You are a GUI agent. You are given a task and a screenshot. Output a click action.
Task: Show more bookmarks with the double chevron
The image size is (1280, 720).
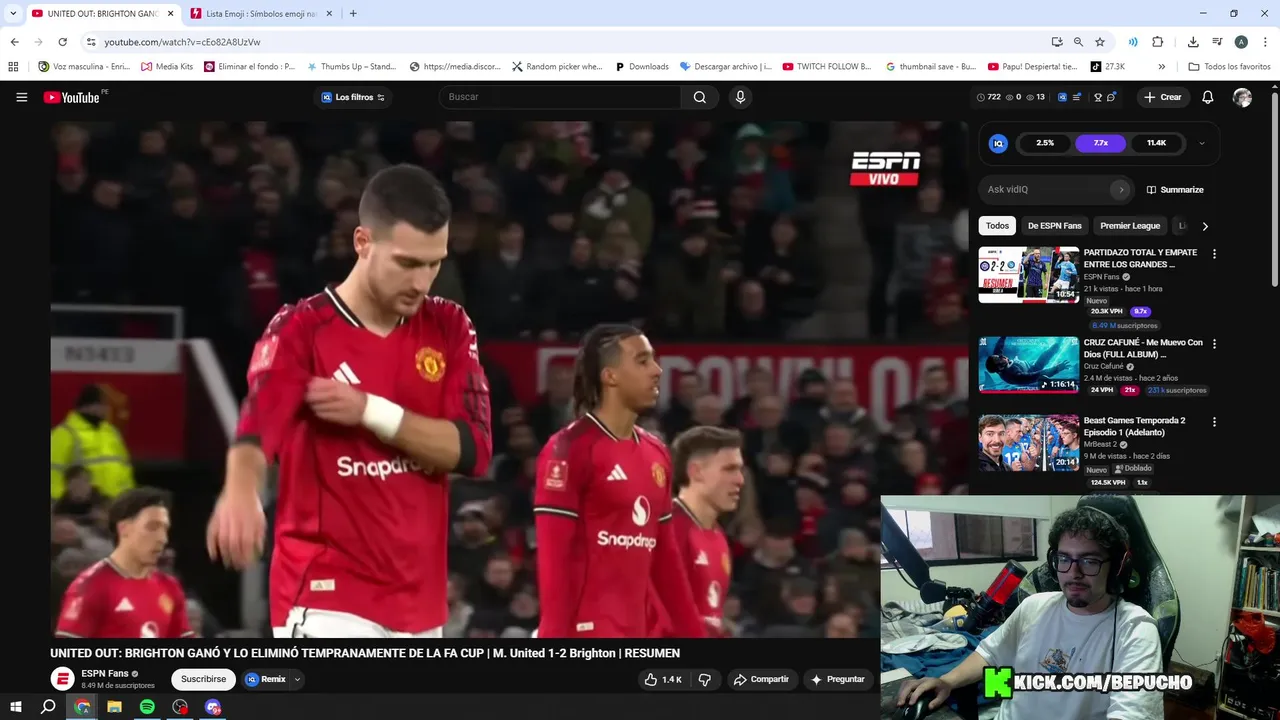(1161, 67)
